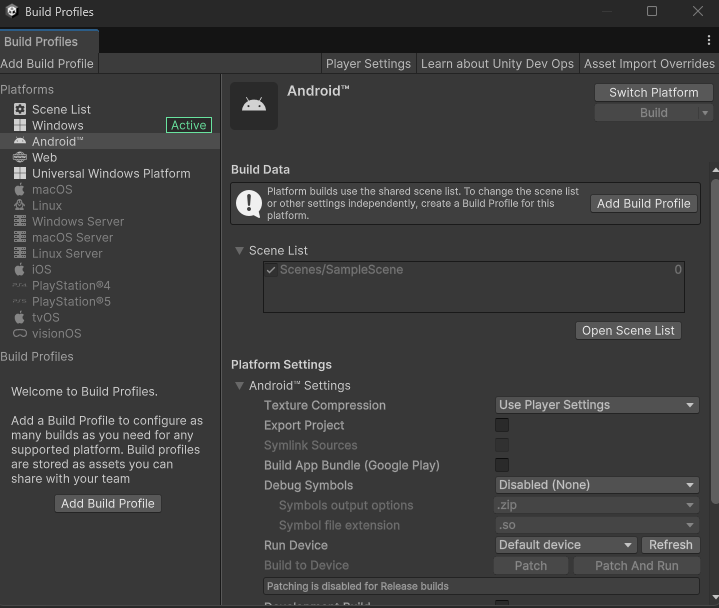Screen dimensions: 719x608
Task: Click the Web globe icon
Action: click(20, 157)
